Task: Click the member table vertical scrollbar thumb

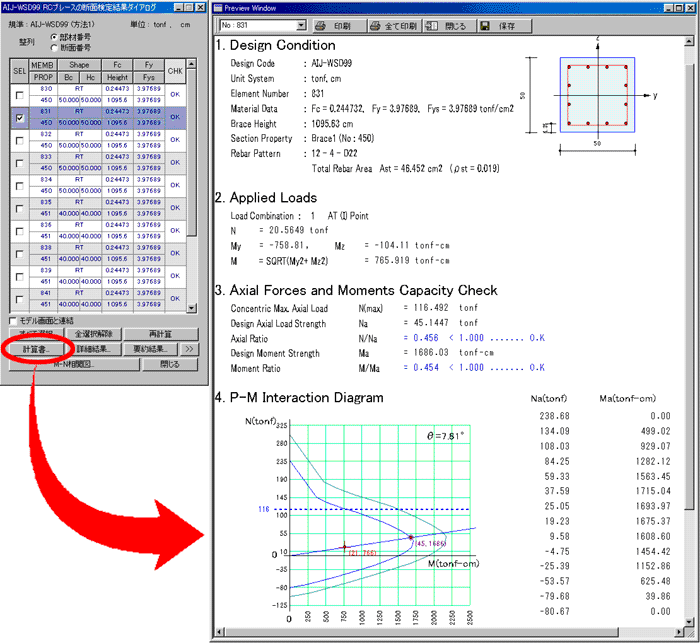Action: pos(192,152)
